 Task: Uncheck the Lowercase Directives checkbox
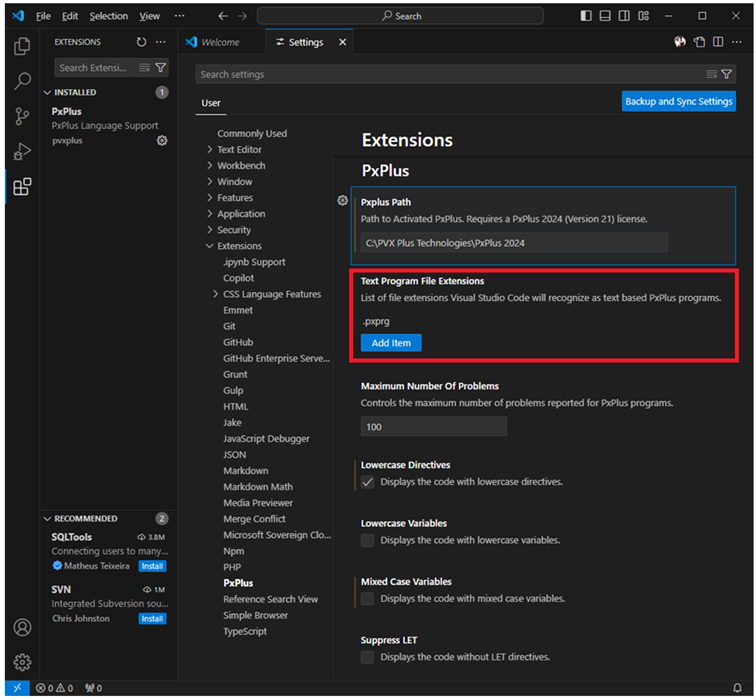(x=368, y=482)
